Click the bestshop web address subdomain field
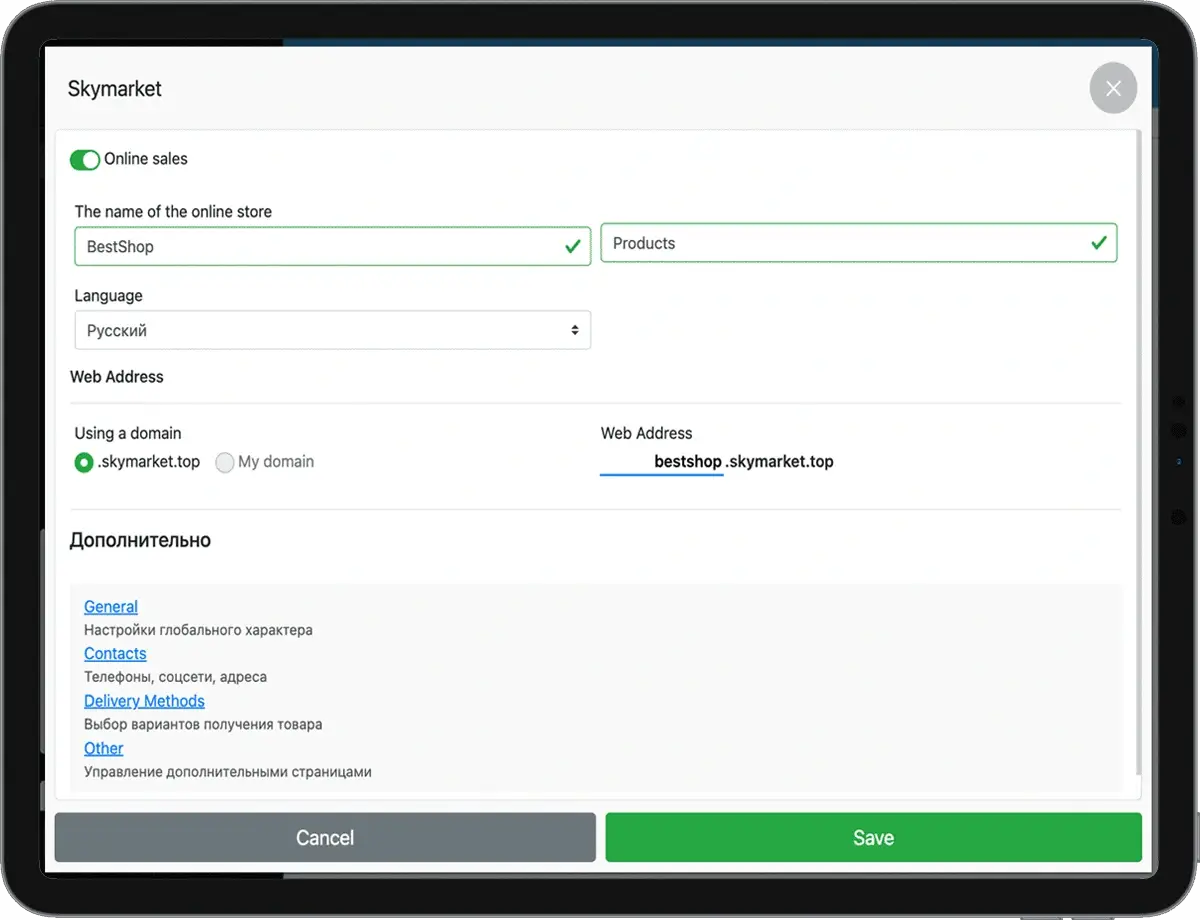The image size is (1200, 920). 662,462
